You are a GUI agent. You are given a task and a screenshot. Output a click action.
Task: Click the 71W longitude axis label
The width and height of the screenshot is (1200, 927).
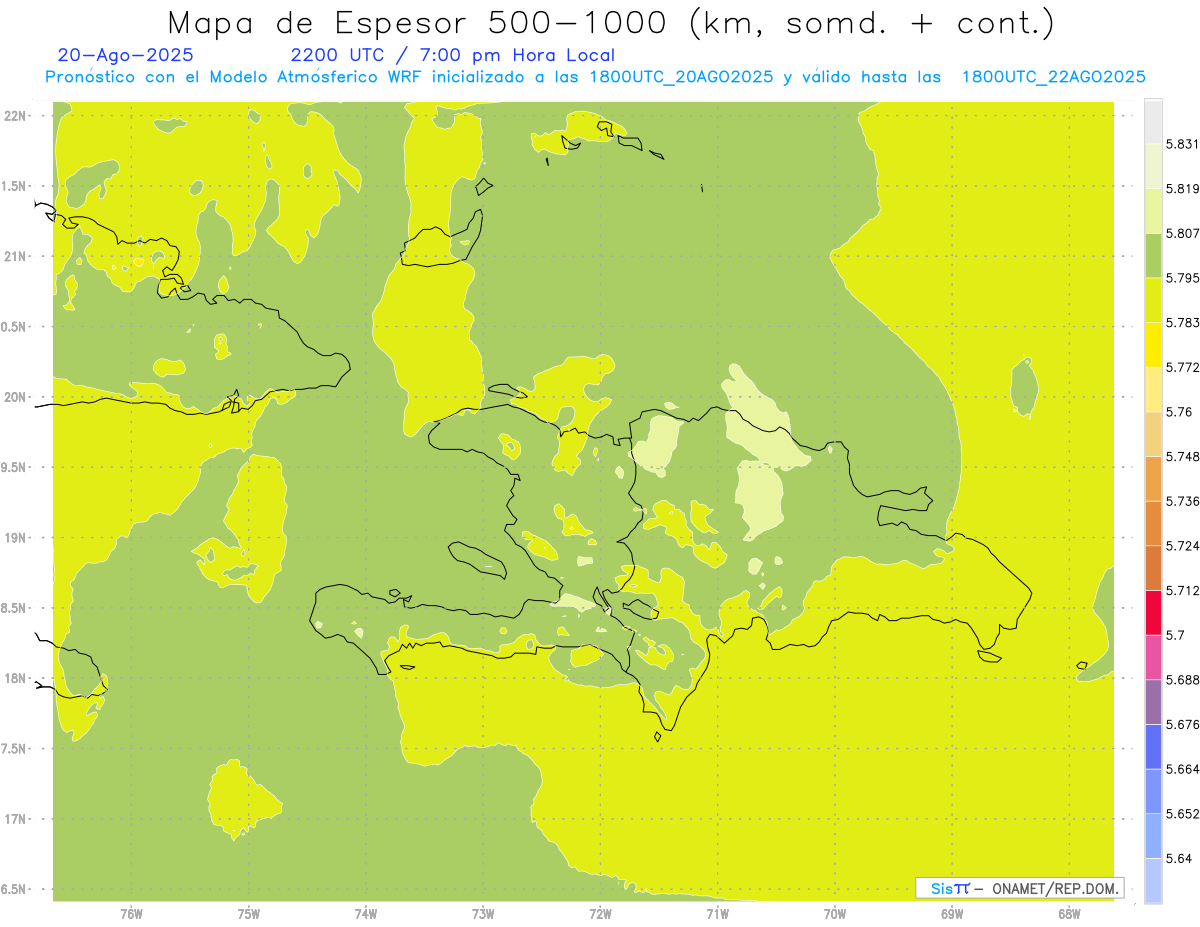point(717,915)
